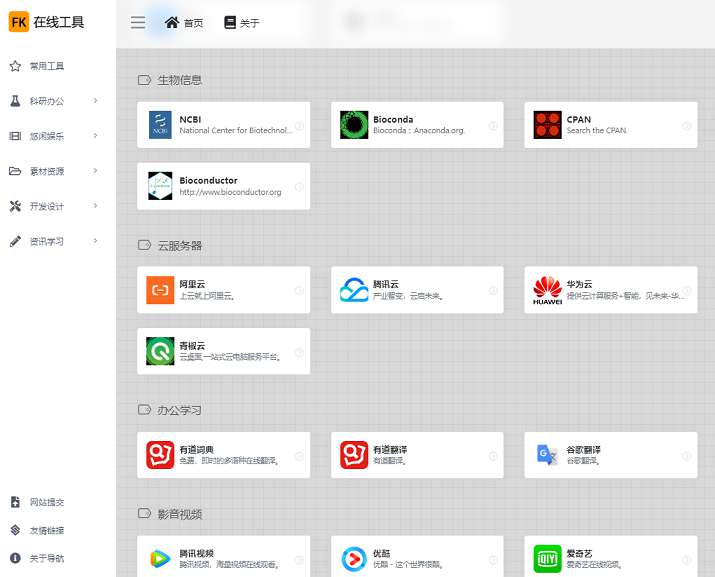Expand the 科研办公 chevron
Screen dimensions: 715x577
[95, 100]
